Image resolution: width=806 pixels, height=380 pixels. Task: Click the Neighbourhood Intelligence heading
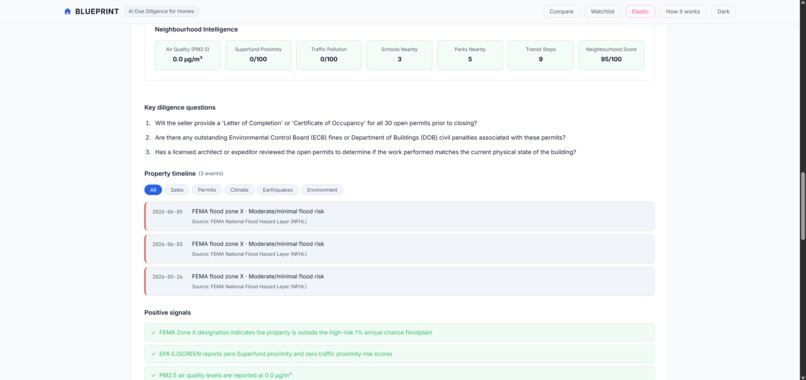pos(196,30)
